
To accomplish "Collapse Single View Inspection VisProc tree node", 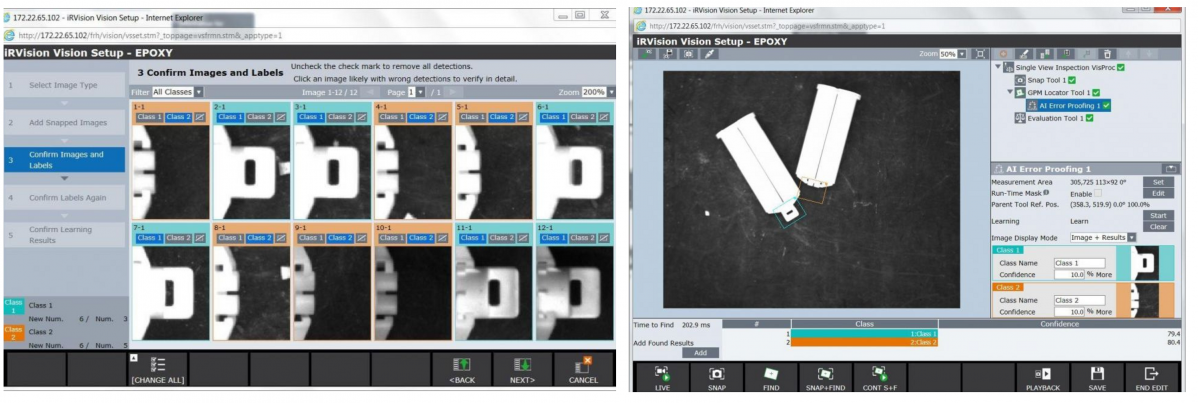I will [x=999, y=68].
